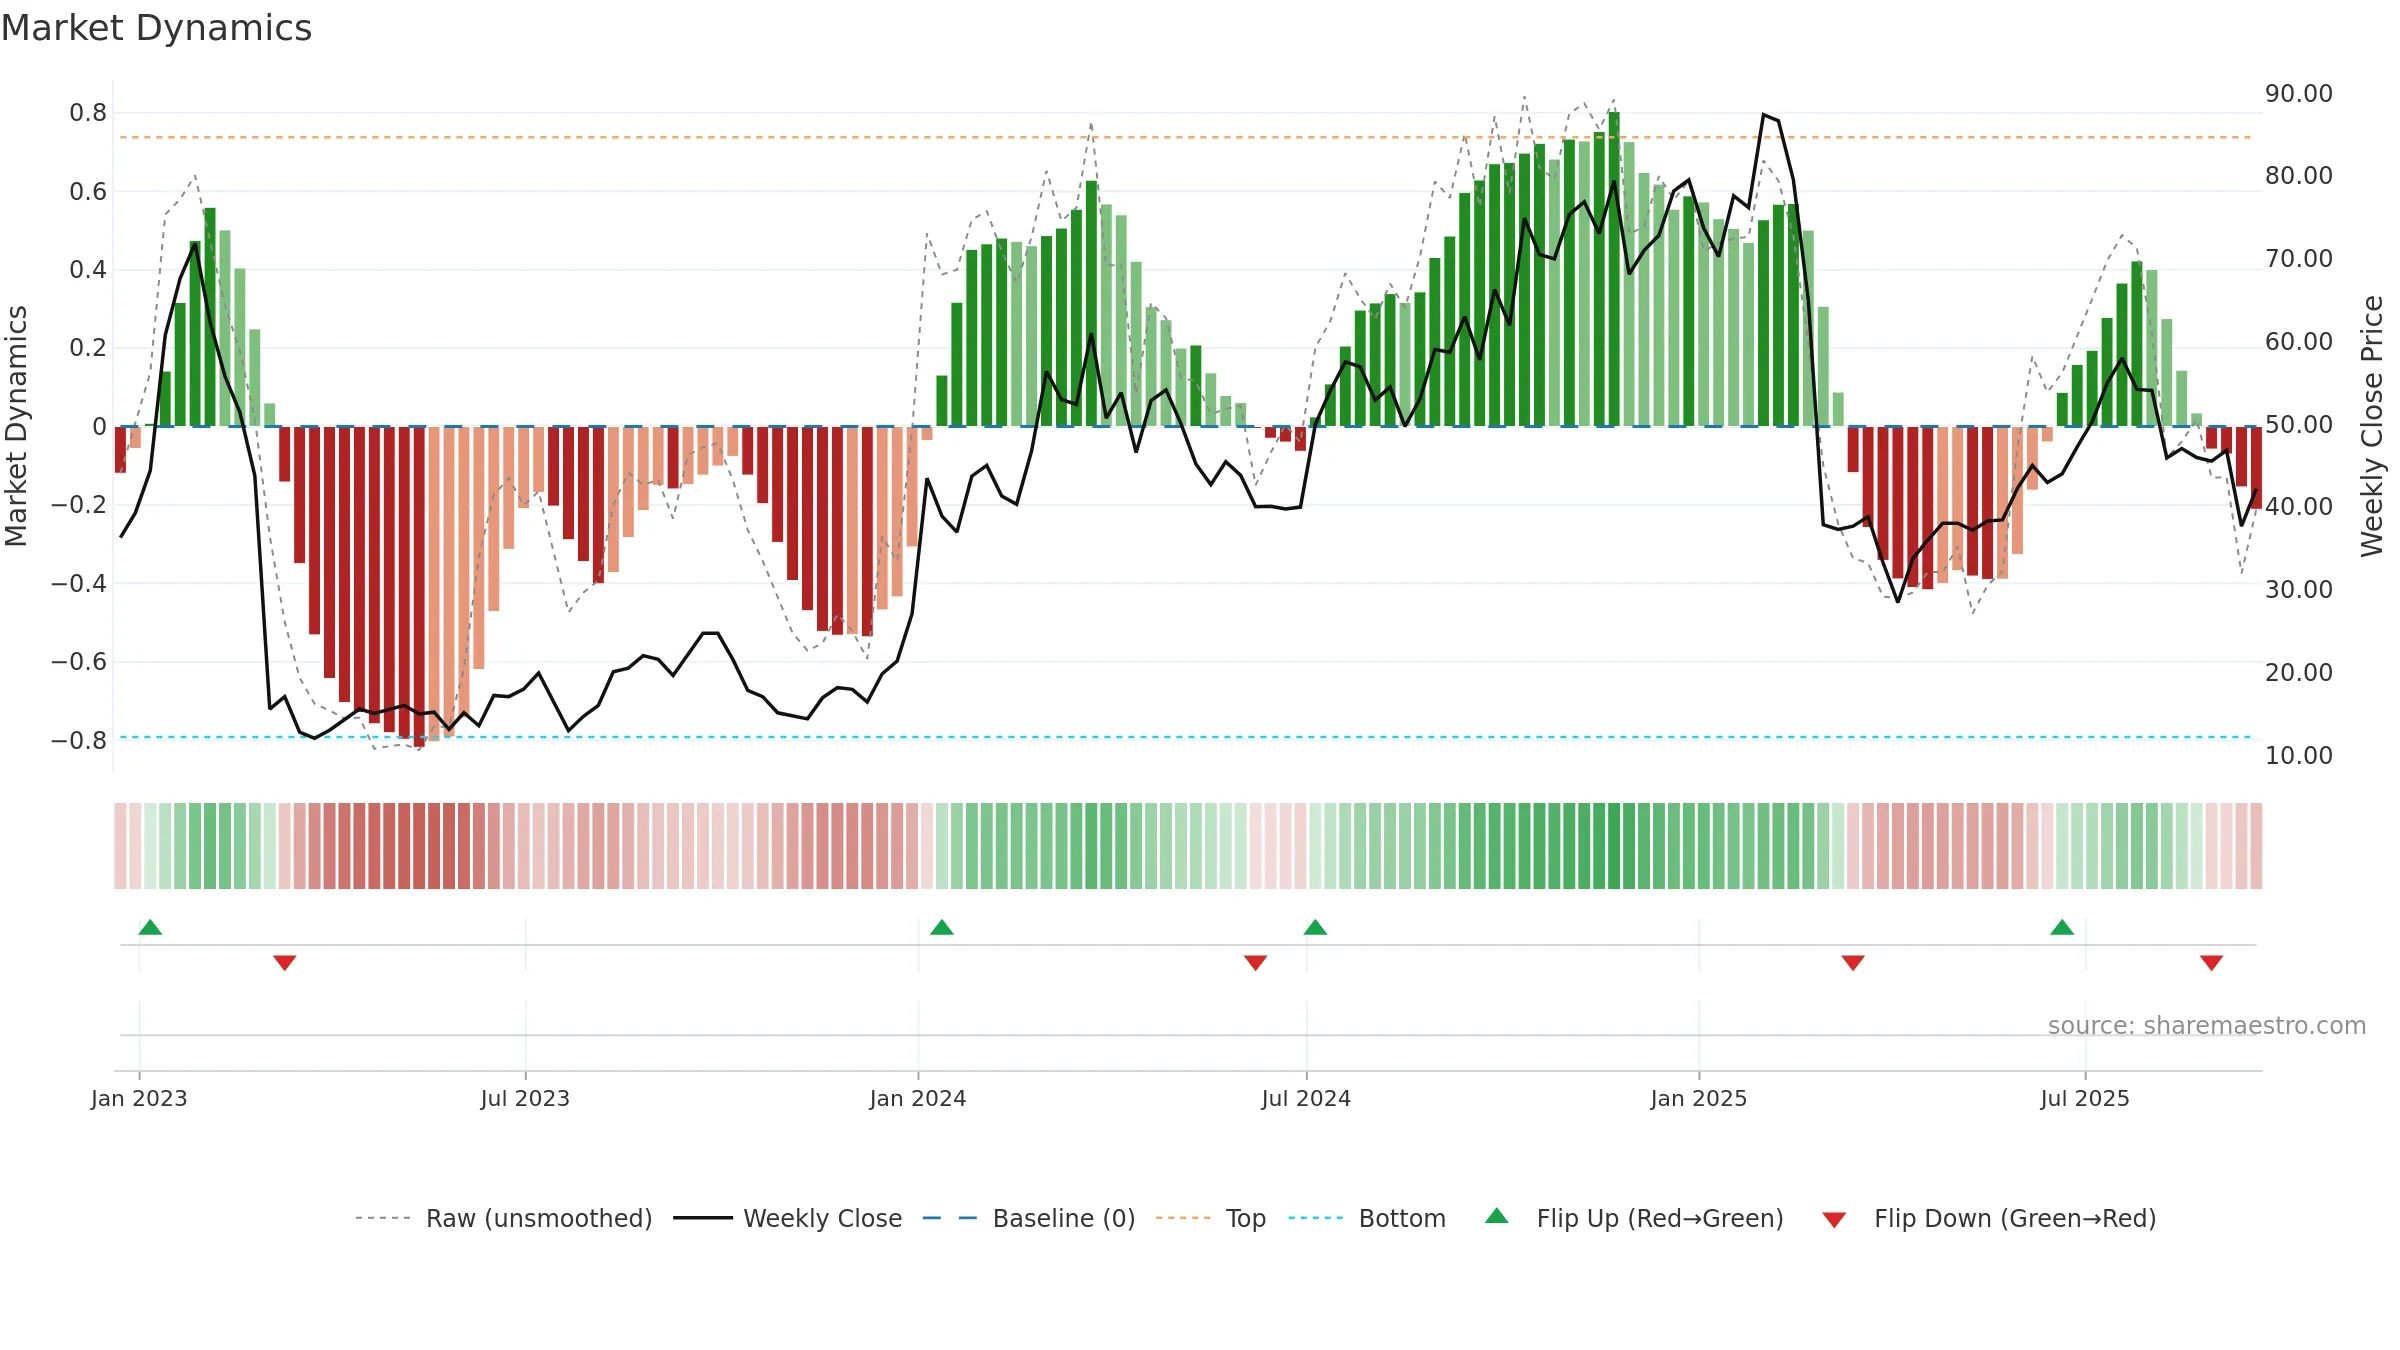The width and height of the screenshot is (2400, 1350).
Task: Click the red flip-down triangle in early 2023
Action: pyautogui.click(x=285, y=963)
